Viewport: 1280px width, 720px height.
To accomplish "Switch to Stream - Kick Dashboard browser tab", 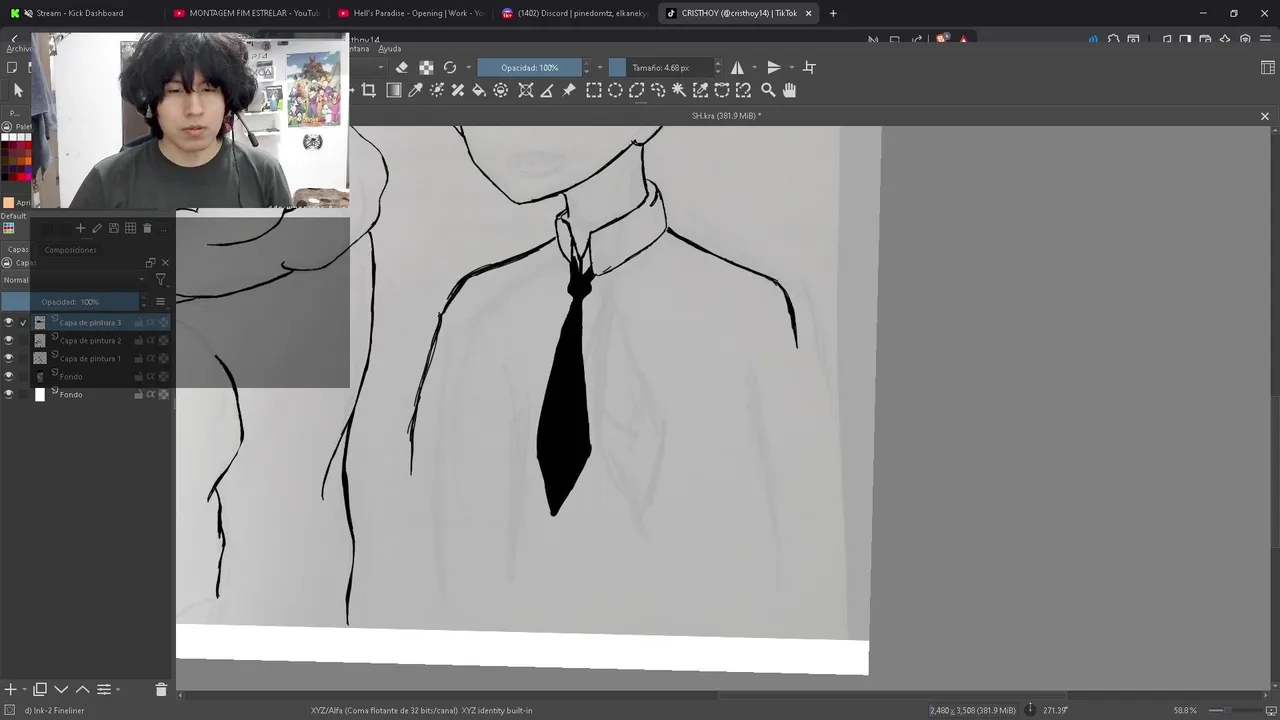I will [80, 13].
